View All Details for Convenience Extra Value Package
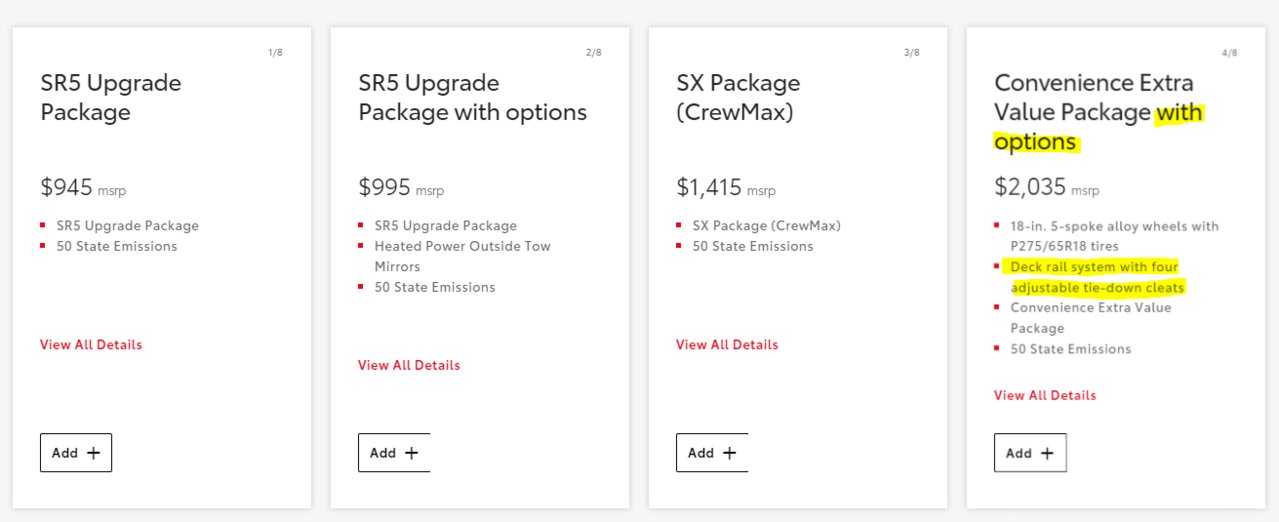Viewport: 1279px width, 522px height. click(x=1045, y=395)
